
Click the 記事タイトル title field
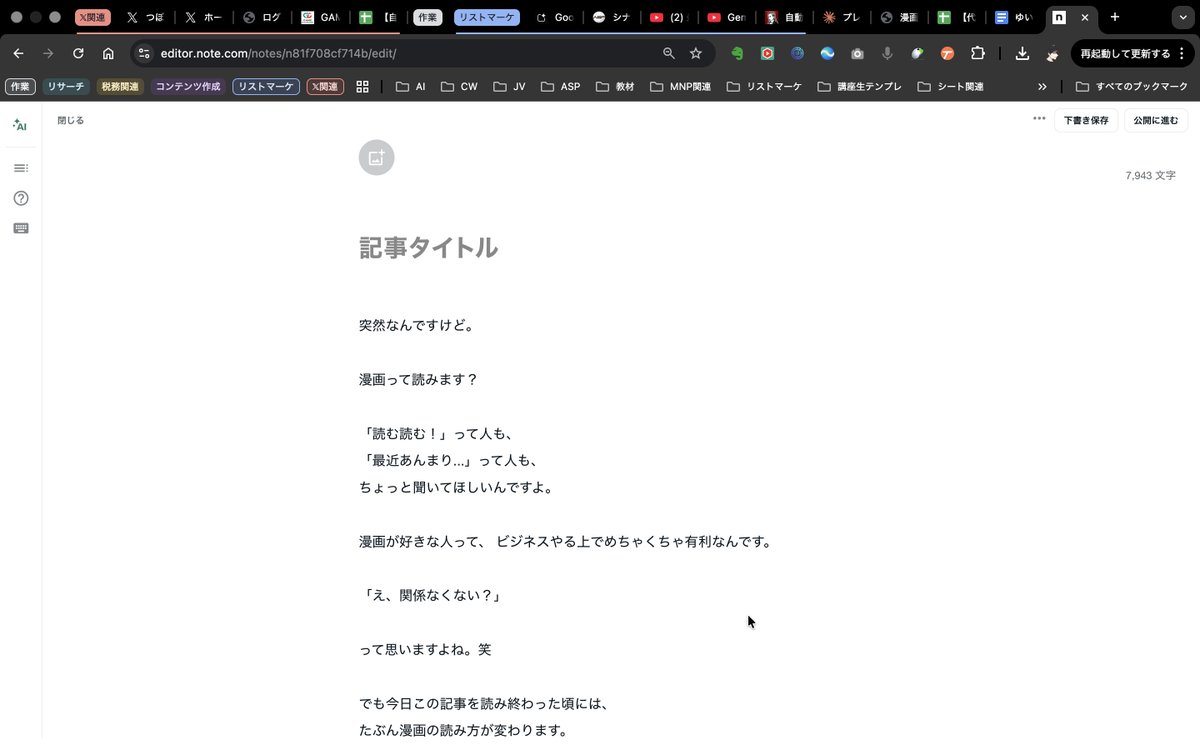point(428,248)
